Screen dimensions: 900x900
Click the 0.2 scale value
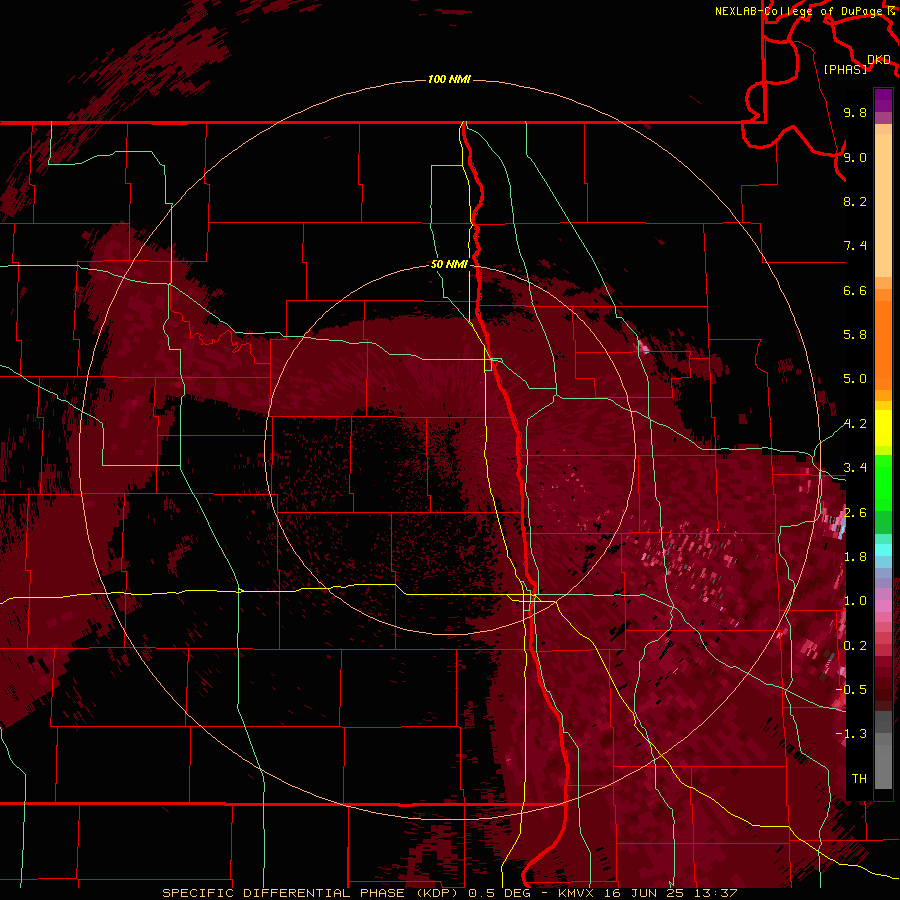(x=855, y=646)
